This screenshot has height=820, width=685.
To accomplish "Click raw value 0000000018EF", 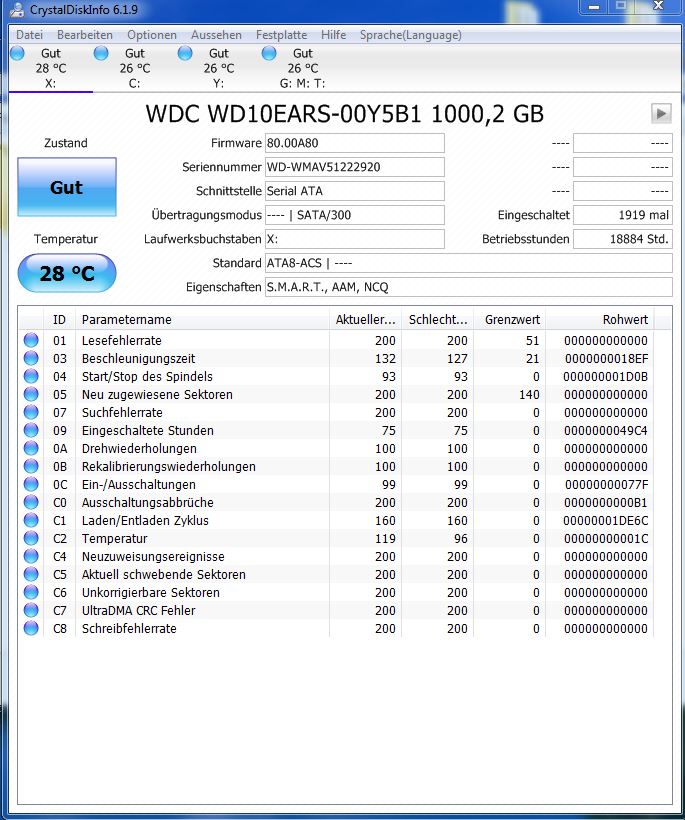I will (606, 358).
